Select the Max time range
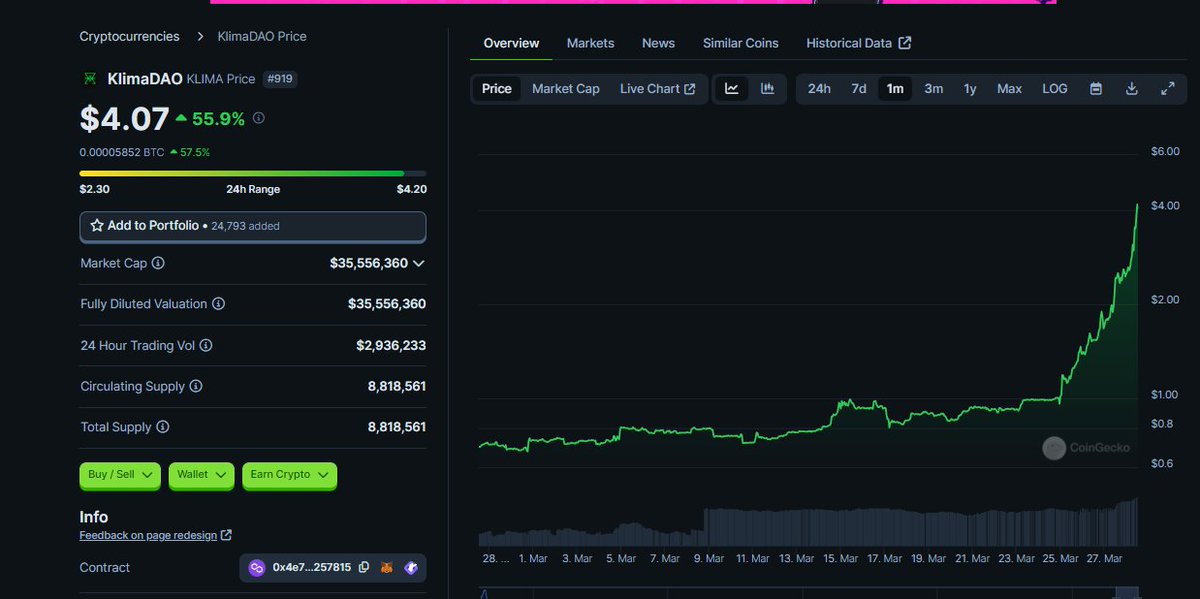This screenshot has height=599, width=1200. 1009,88
